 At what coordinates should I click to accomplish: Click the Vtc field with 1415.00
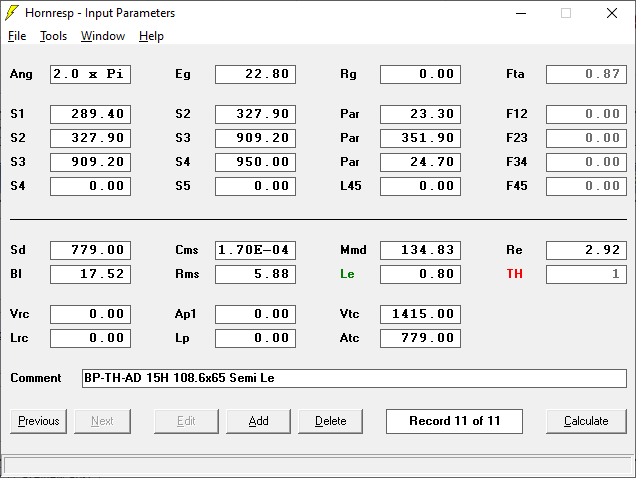coord(421,314)
